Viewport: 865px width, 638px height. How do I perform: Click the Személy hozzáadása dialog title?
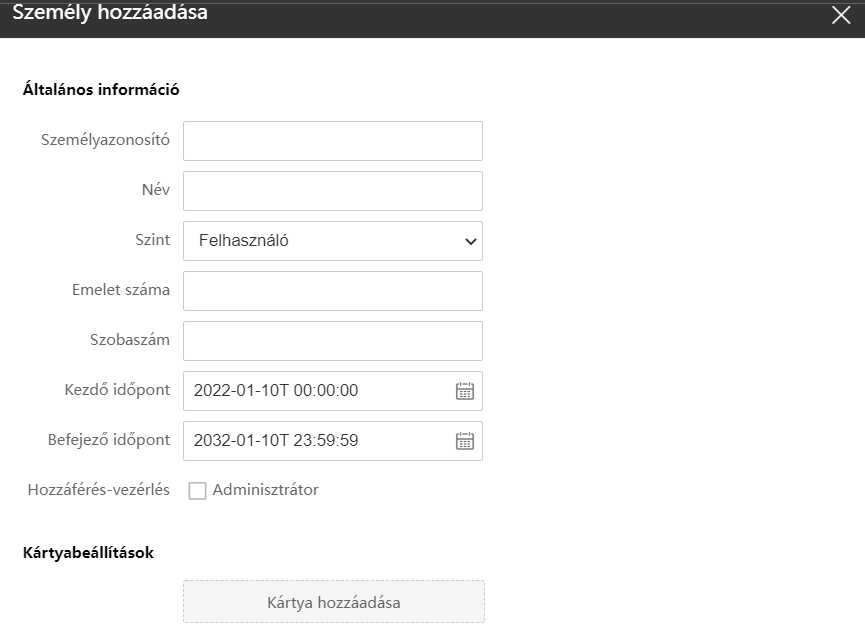pyautogui.click(x=110, y=12)
